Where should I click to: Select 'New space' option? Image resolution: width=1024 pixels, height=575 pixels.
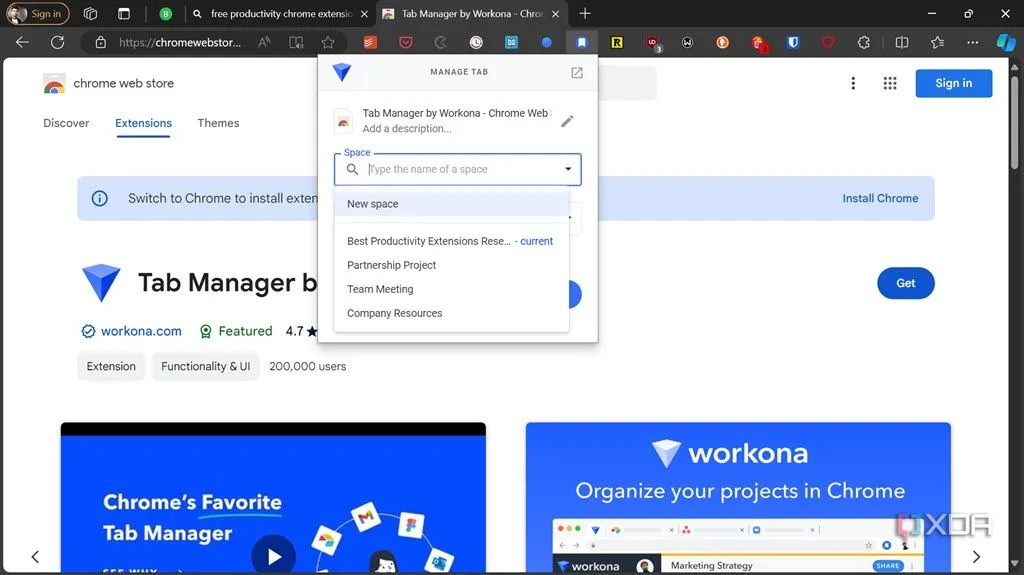[x=451, y=204]
